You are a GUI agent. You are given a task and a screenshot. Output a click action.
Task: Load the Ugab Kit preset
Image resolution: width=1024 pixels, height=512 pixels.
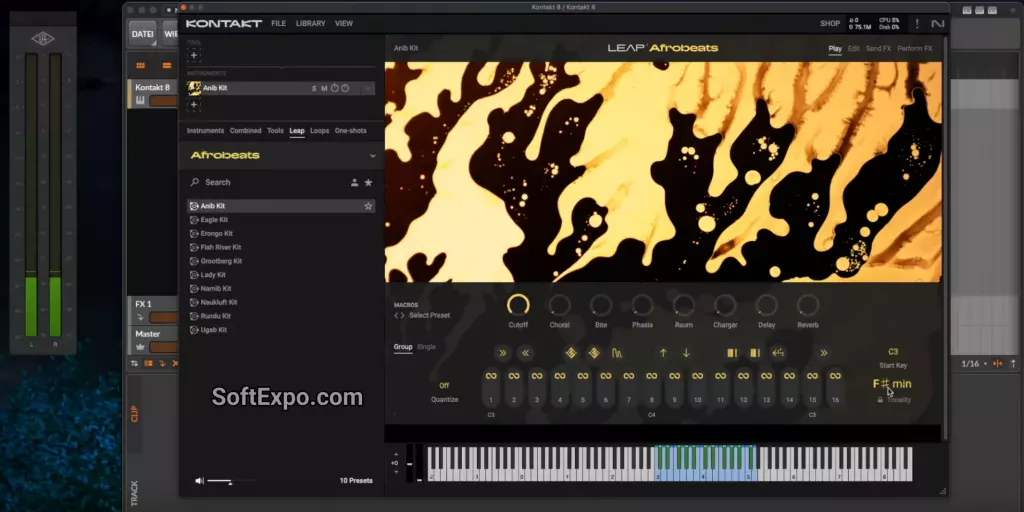tap(281, 330)
